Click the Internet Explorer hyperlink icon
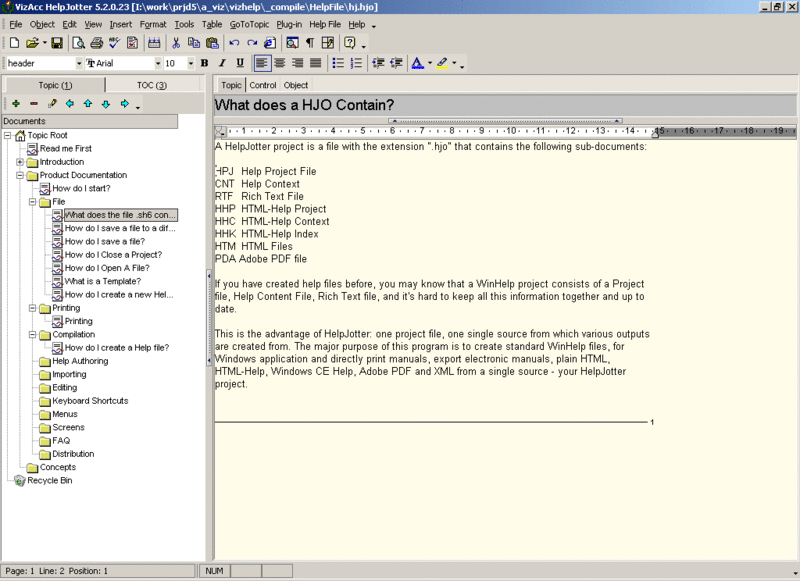 [270, 43]
